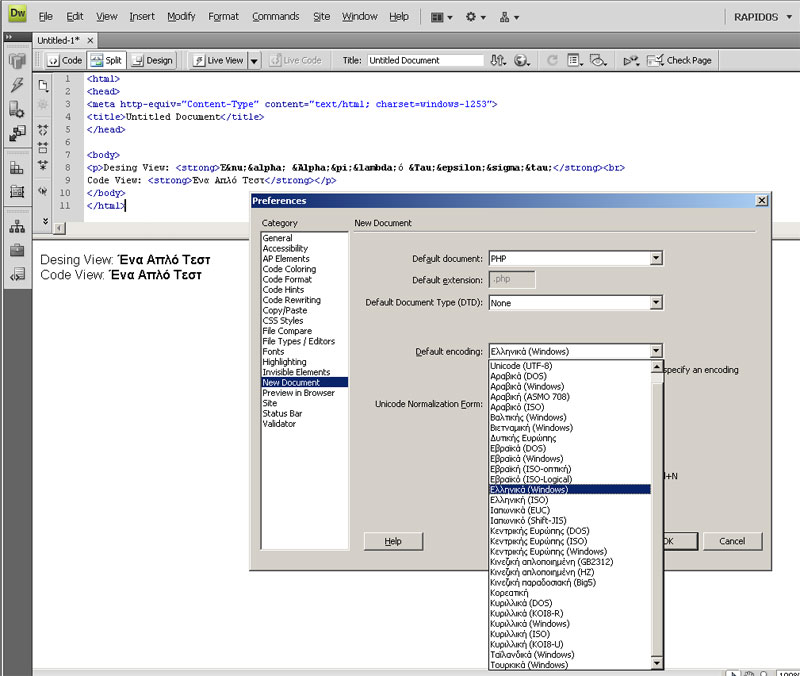The image size is (800, 676).
Task: Open the Modify menu
Action: tap(181, 17)
